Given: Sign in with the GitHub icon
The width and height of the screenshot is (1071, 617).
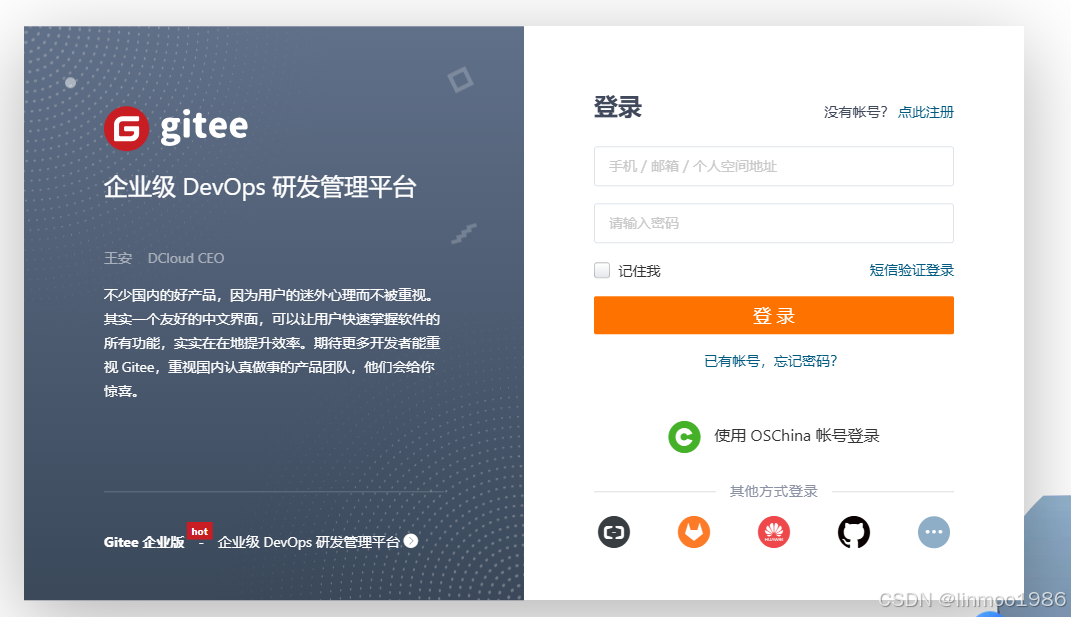Looking at the screenshot, I should click(x=854, y=532).
